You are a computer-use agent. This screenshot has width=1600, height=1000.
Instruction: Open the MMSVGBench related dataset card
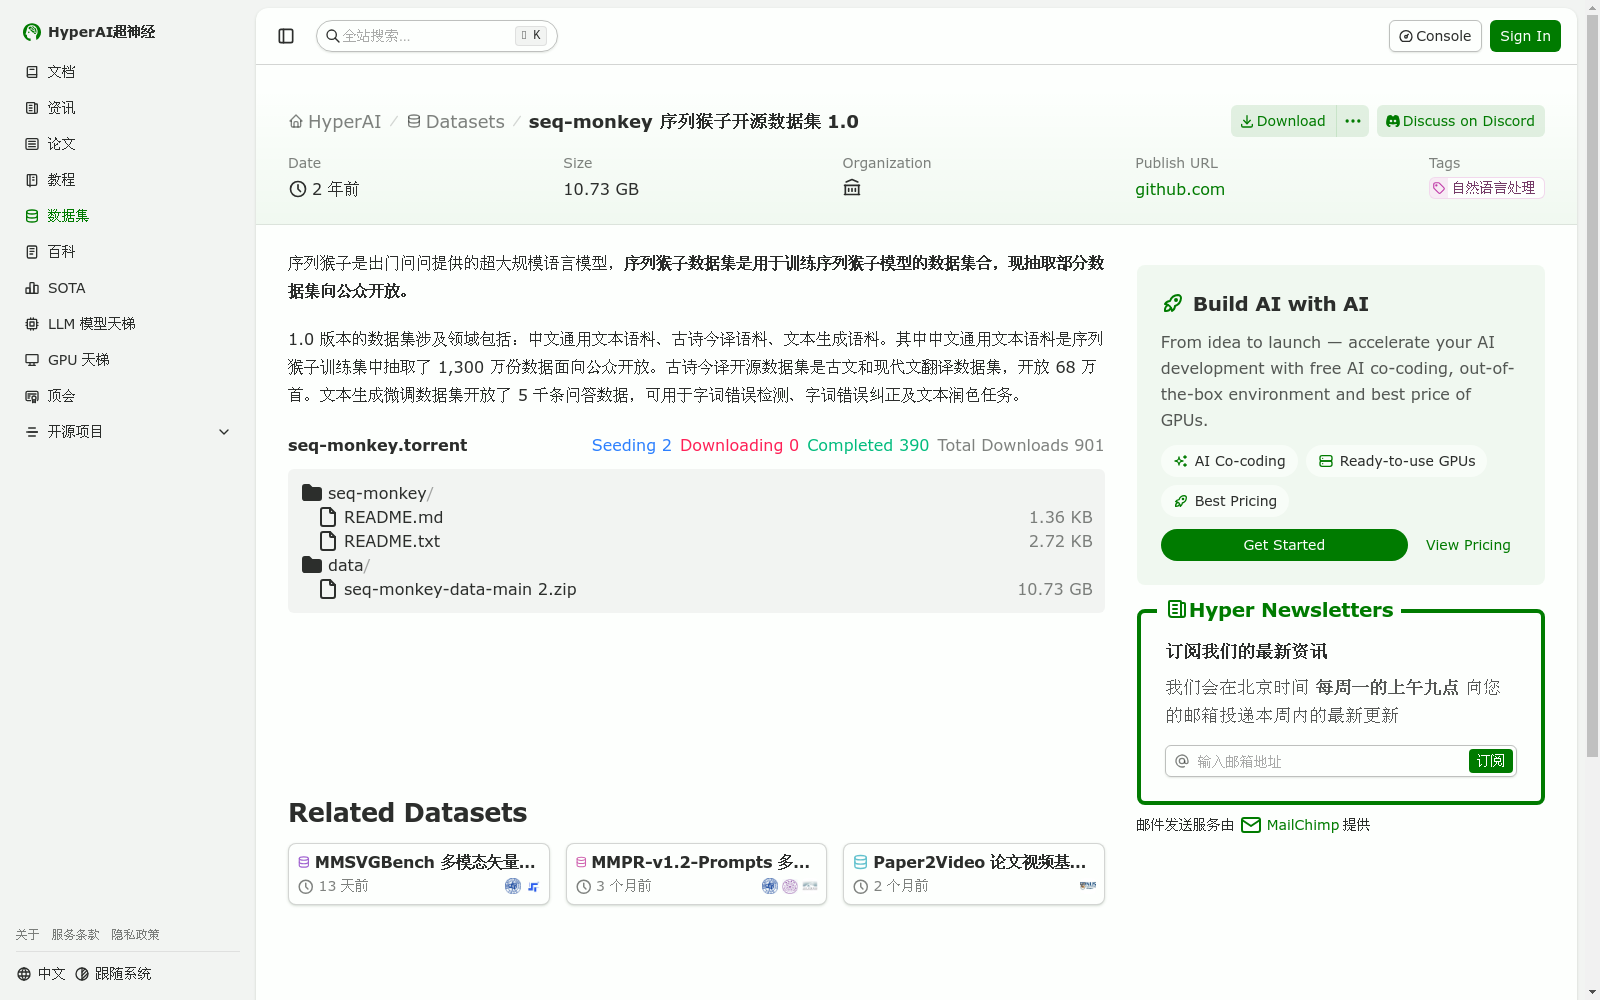419,874
